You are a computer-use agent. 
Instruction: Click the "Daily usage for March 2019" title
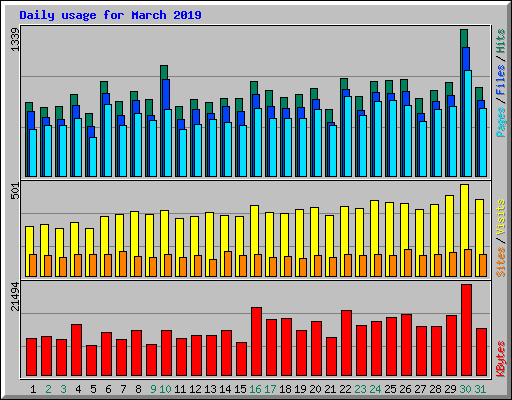click(x=110, y=15)
